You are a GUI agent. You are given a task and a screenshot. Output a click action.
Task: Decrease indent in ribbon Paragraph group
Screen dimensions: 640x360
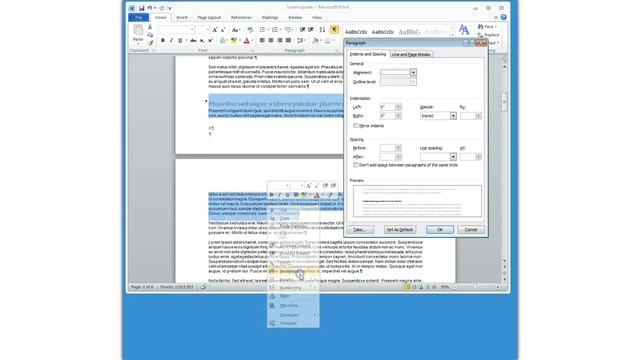point(302,30)
